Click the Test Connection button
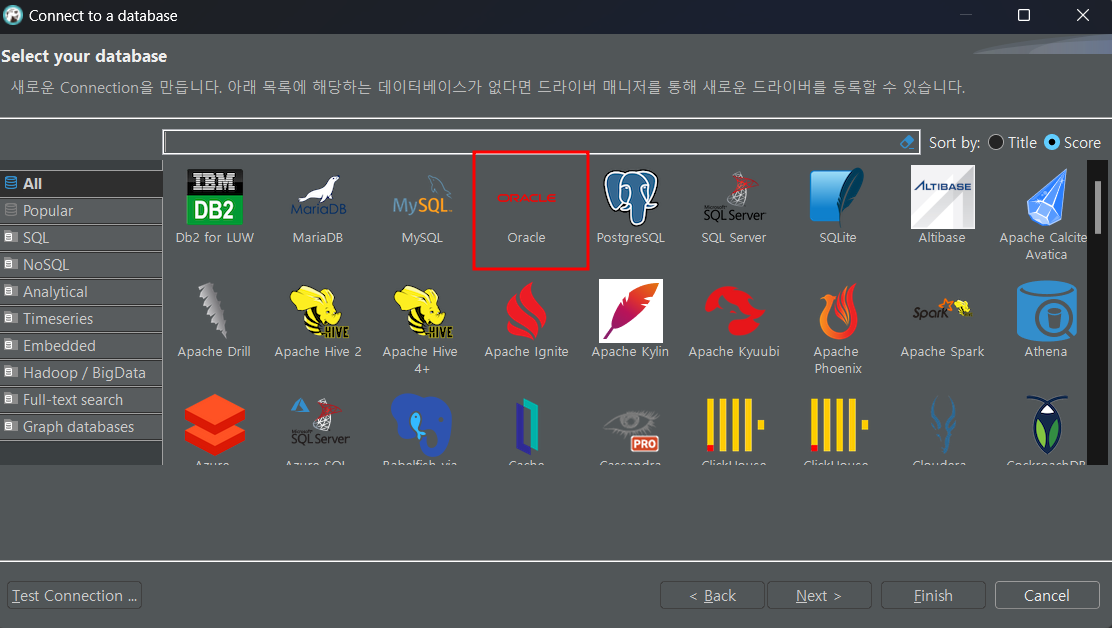This screenshot has height=628, width=1112. click(x=74, y=595)
